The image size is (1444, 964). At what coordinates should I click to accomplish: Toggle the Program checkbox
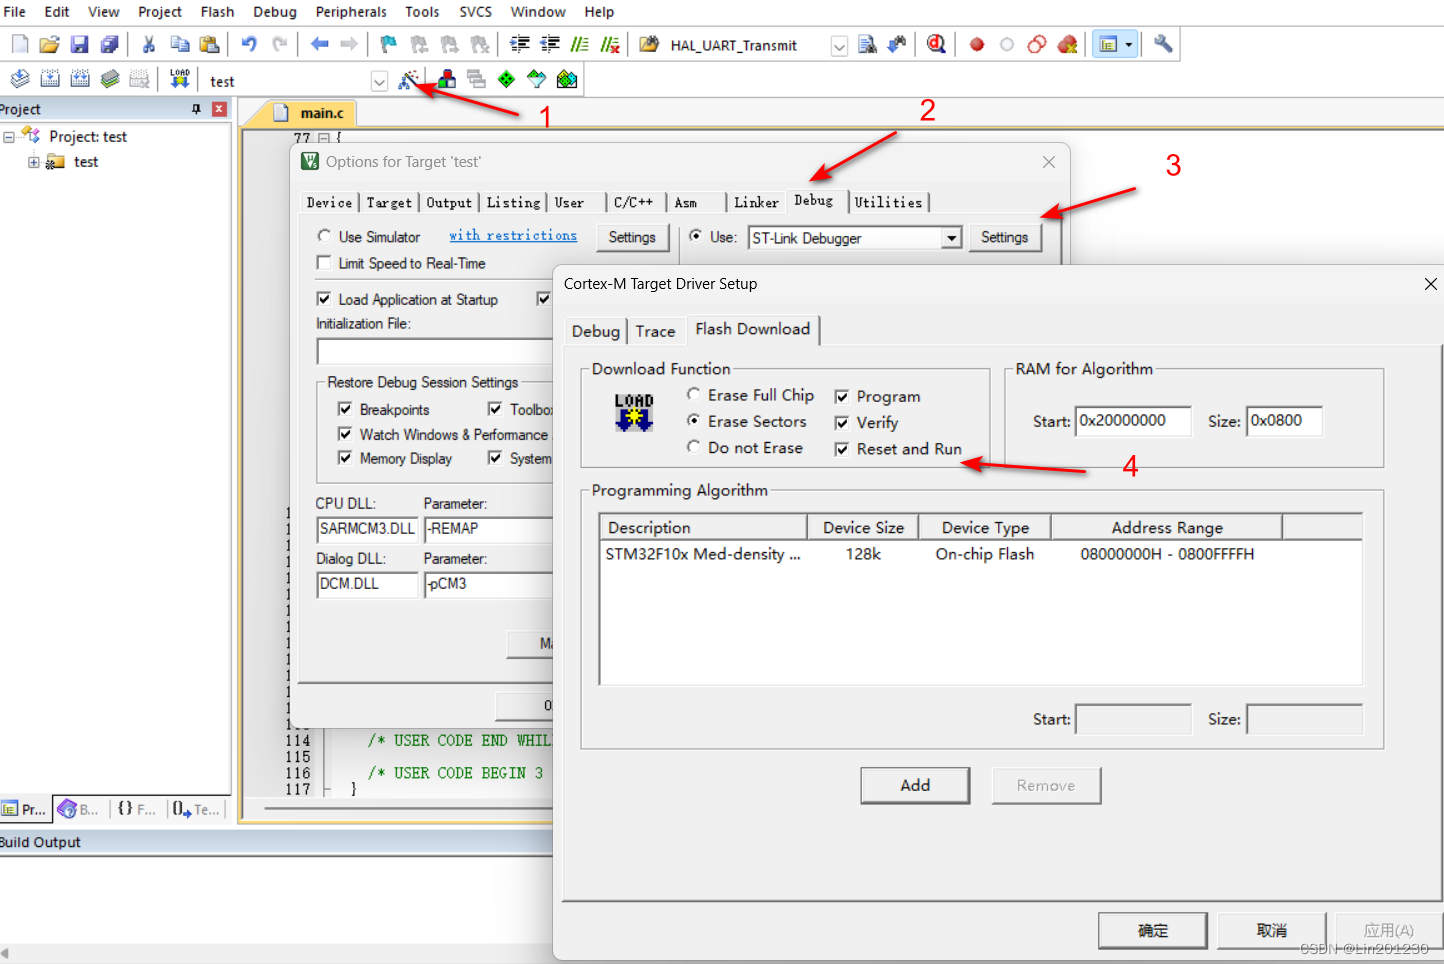[x=842, y=397]
